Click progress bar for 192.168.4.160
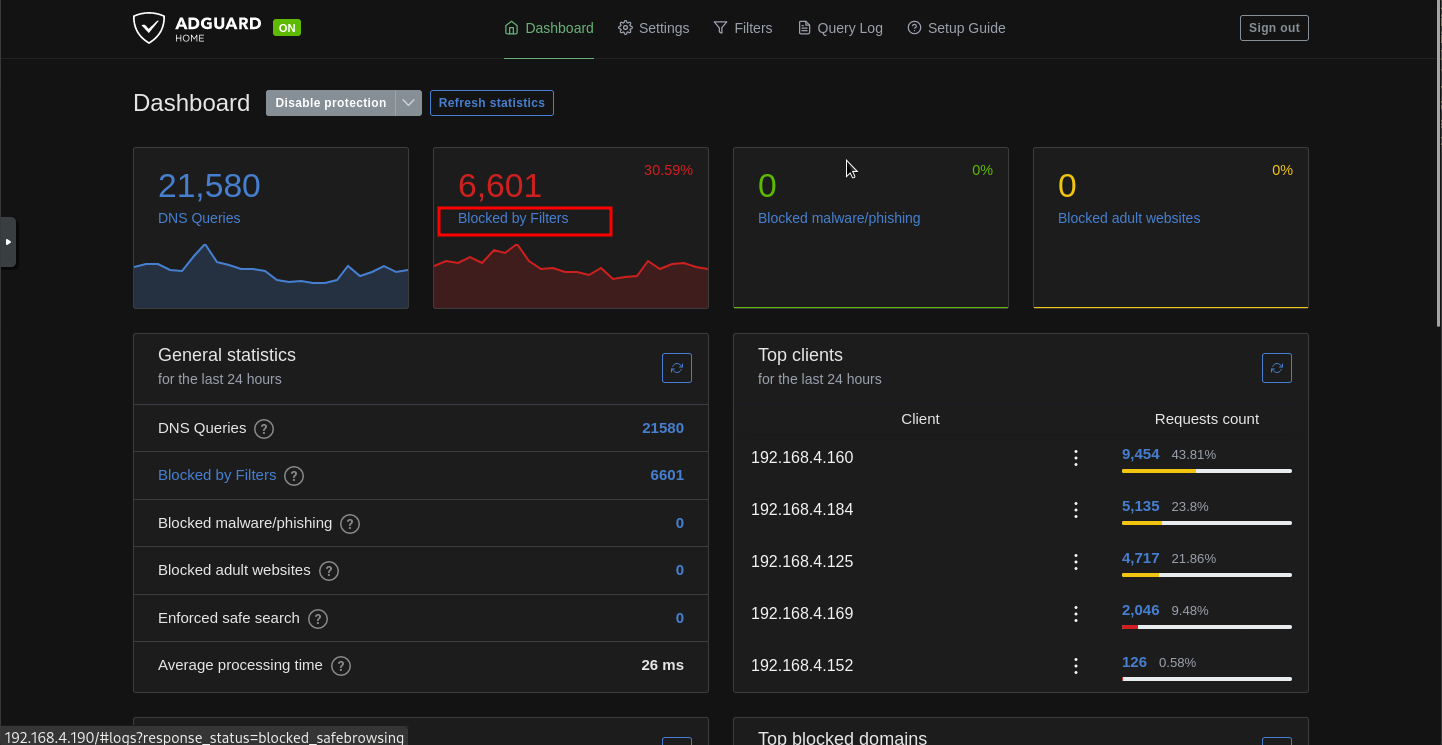Viewport: 1442px width, 745px height. (1207, 471)
